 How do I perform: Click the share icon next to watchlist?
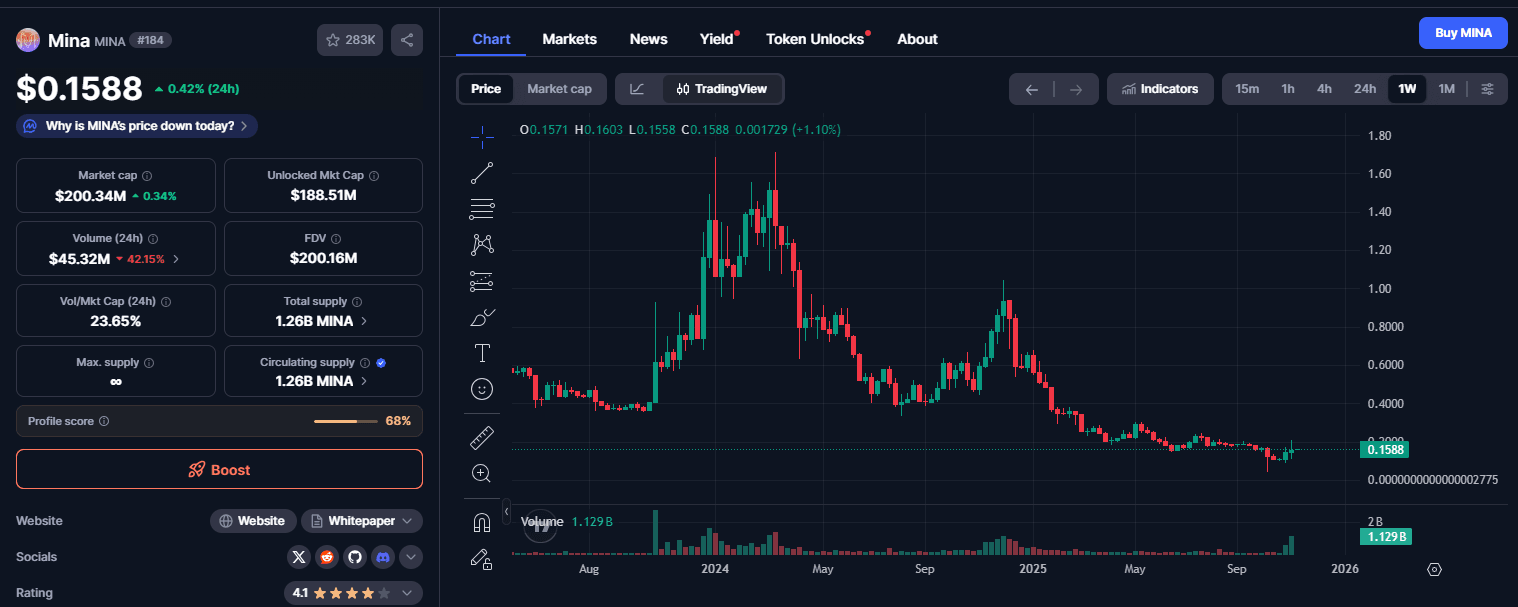coord(407,40)
